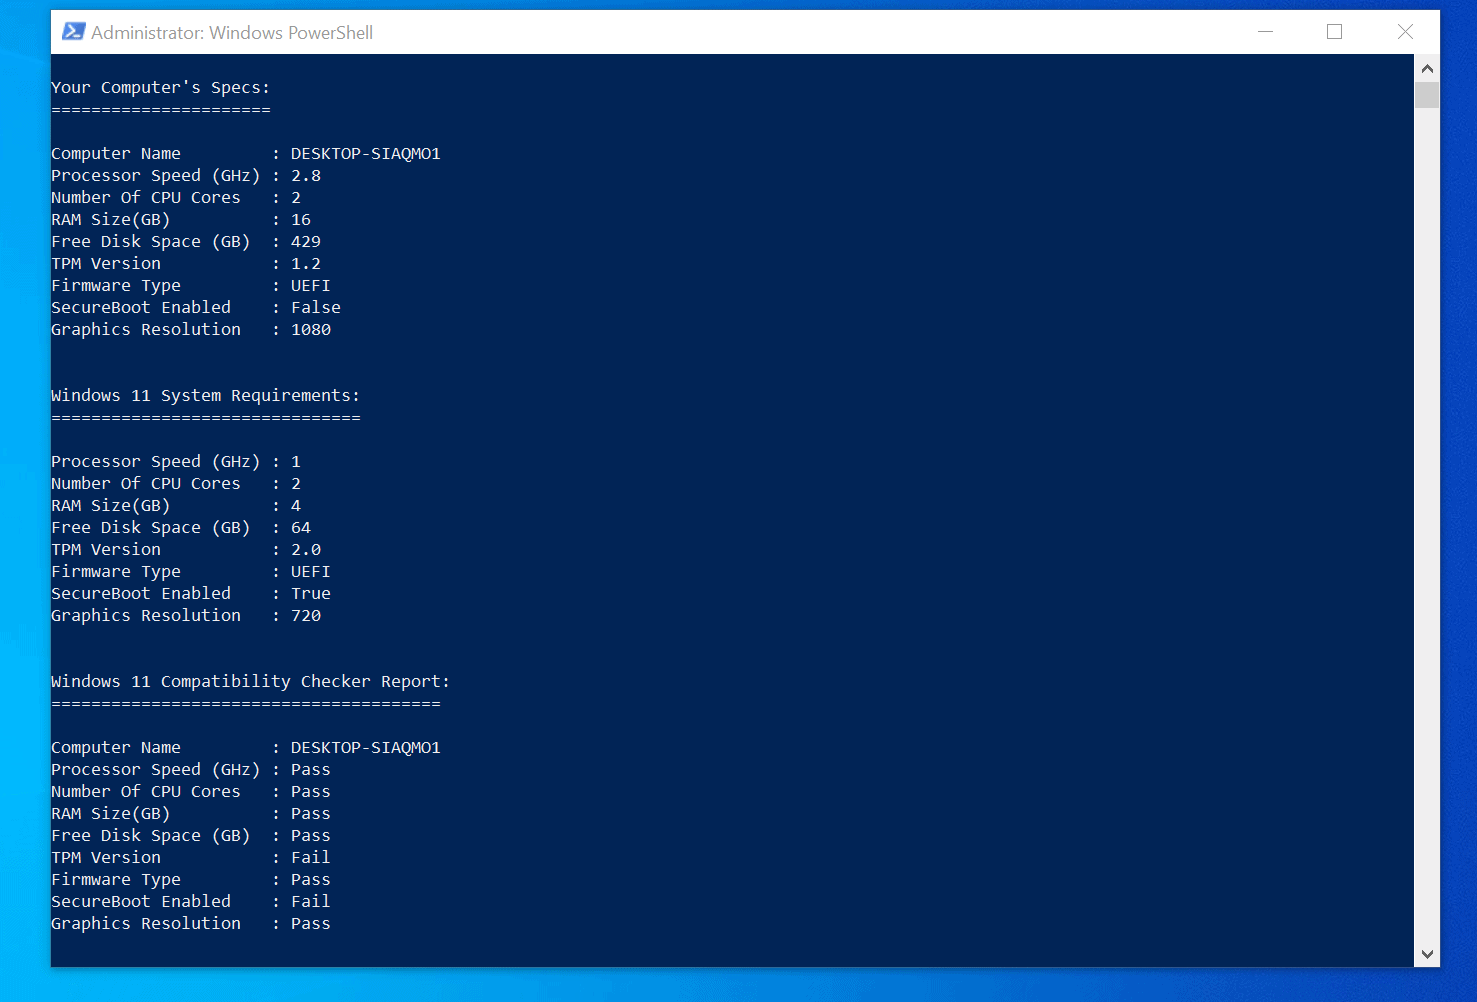This screenshot has height=1002, width=1477.
Task: Click the report's Free Disk Space 'Pass' result
Action: click(311, 836)
